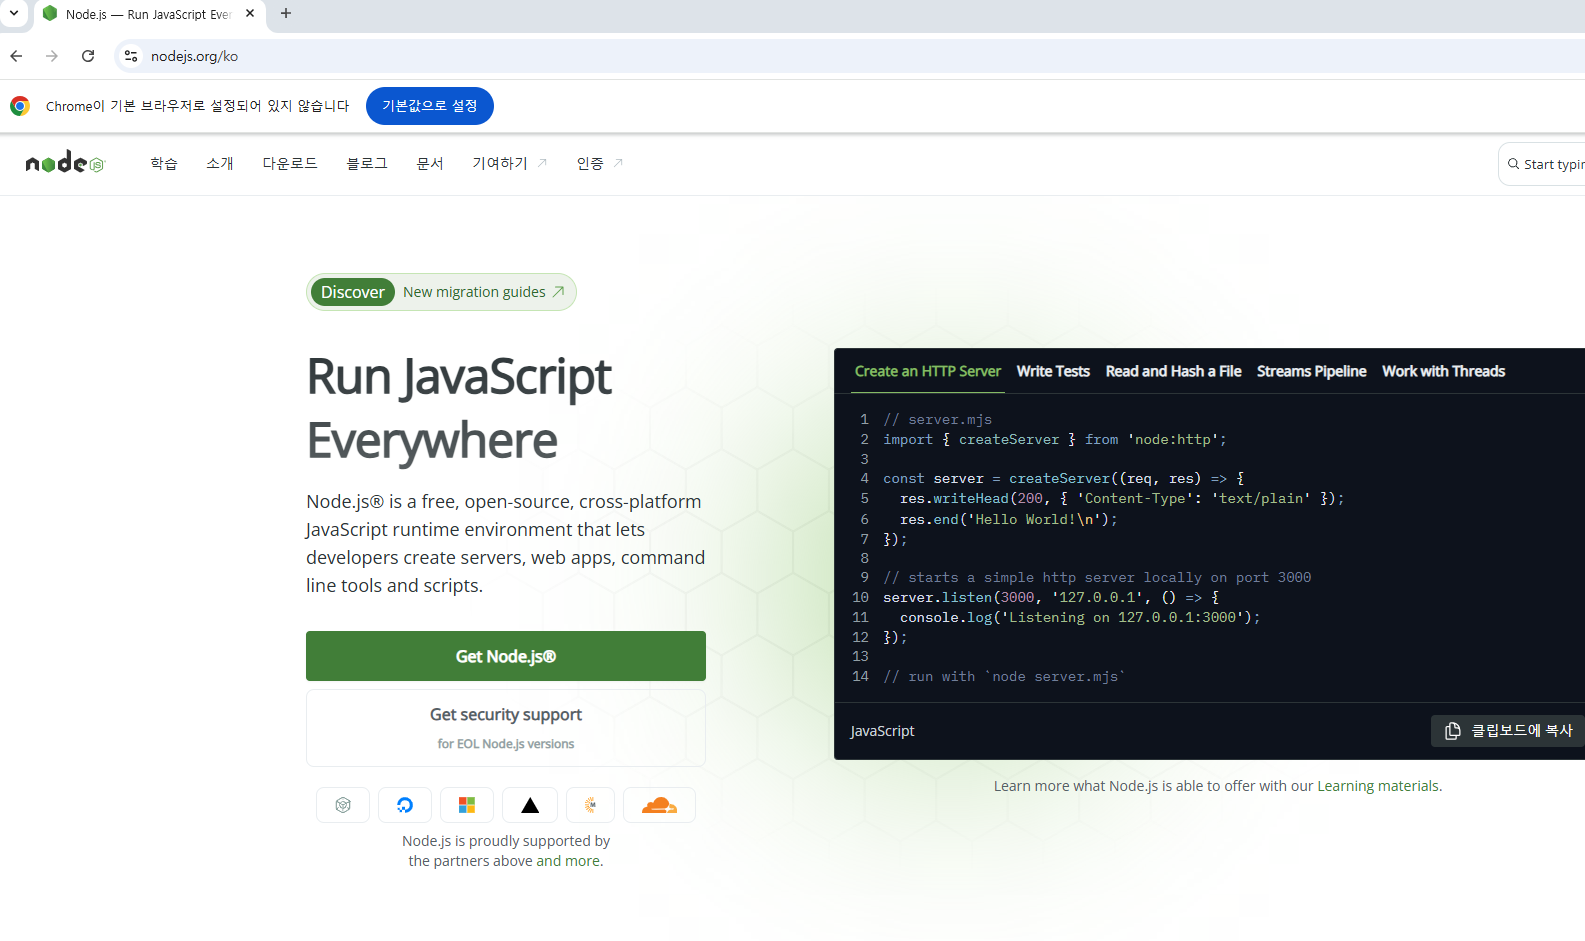Image resolution: width=1585 pixels, height=941 pixels.
Task: Click code line 'import { createServer }'
Action: pyautogui.click(x=1055, y=439)
